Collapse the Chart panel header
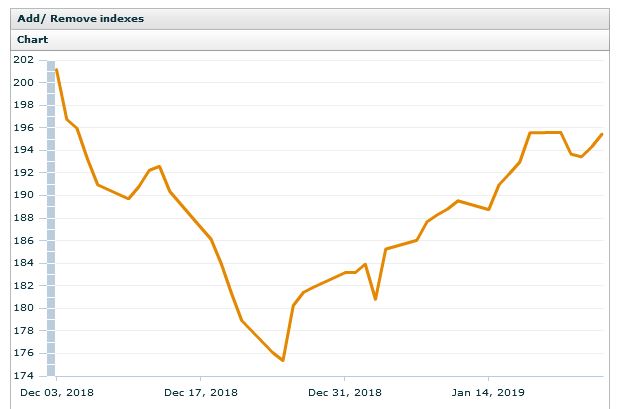623x409 pixels. tap(310, 40)
